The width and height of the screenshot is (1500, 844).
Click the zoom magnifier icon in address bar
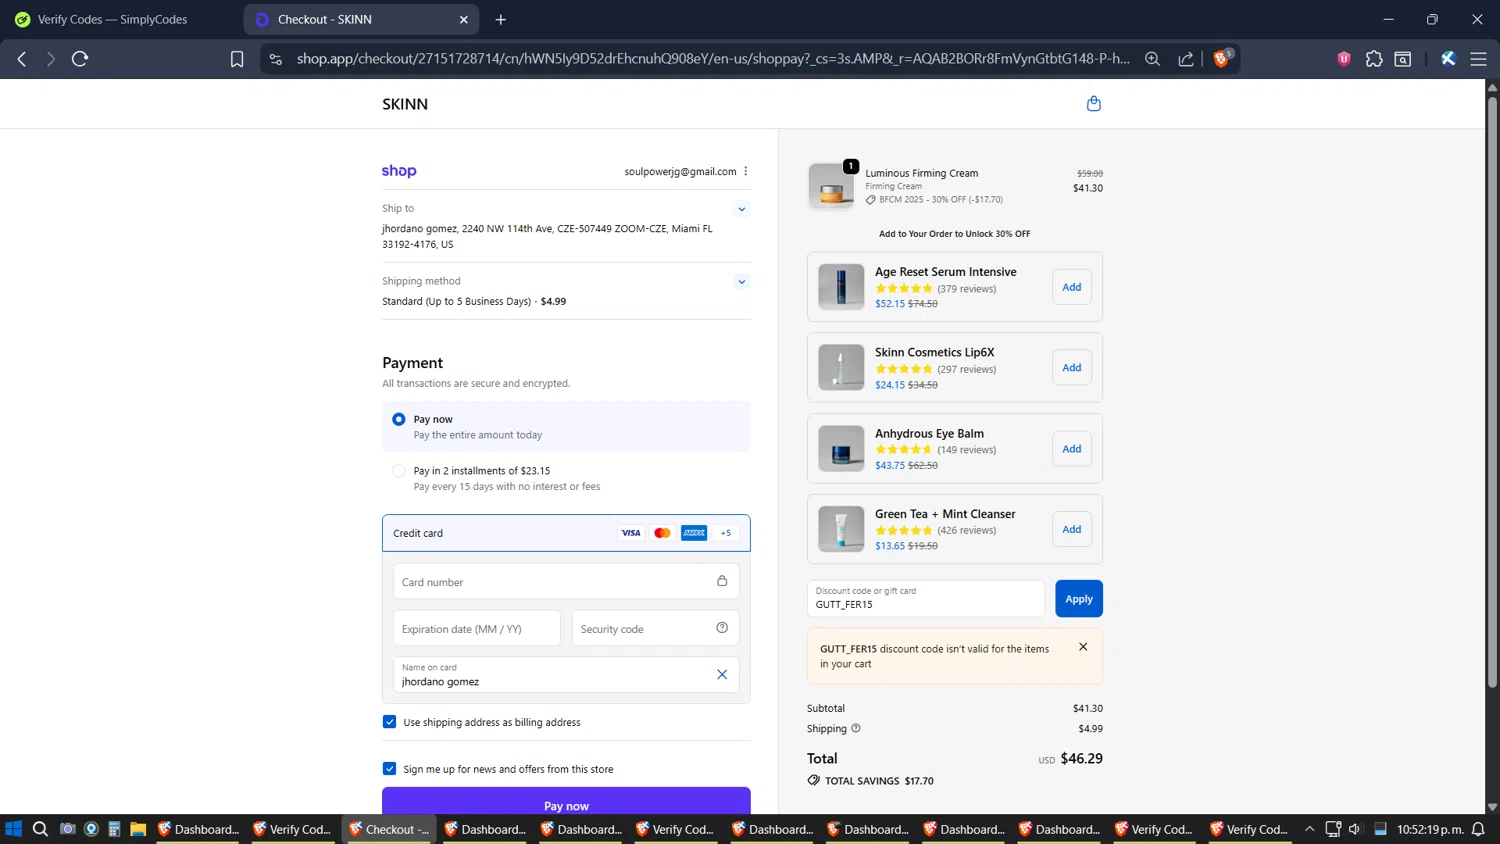pos(1152,59)
